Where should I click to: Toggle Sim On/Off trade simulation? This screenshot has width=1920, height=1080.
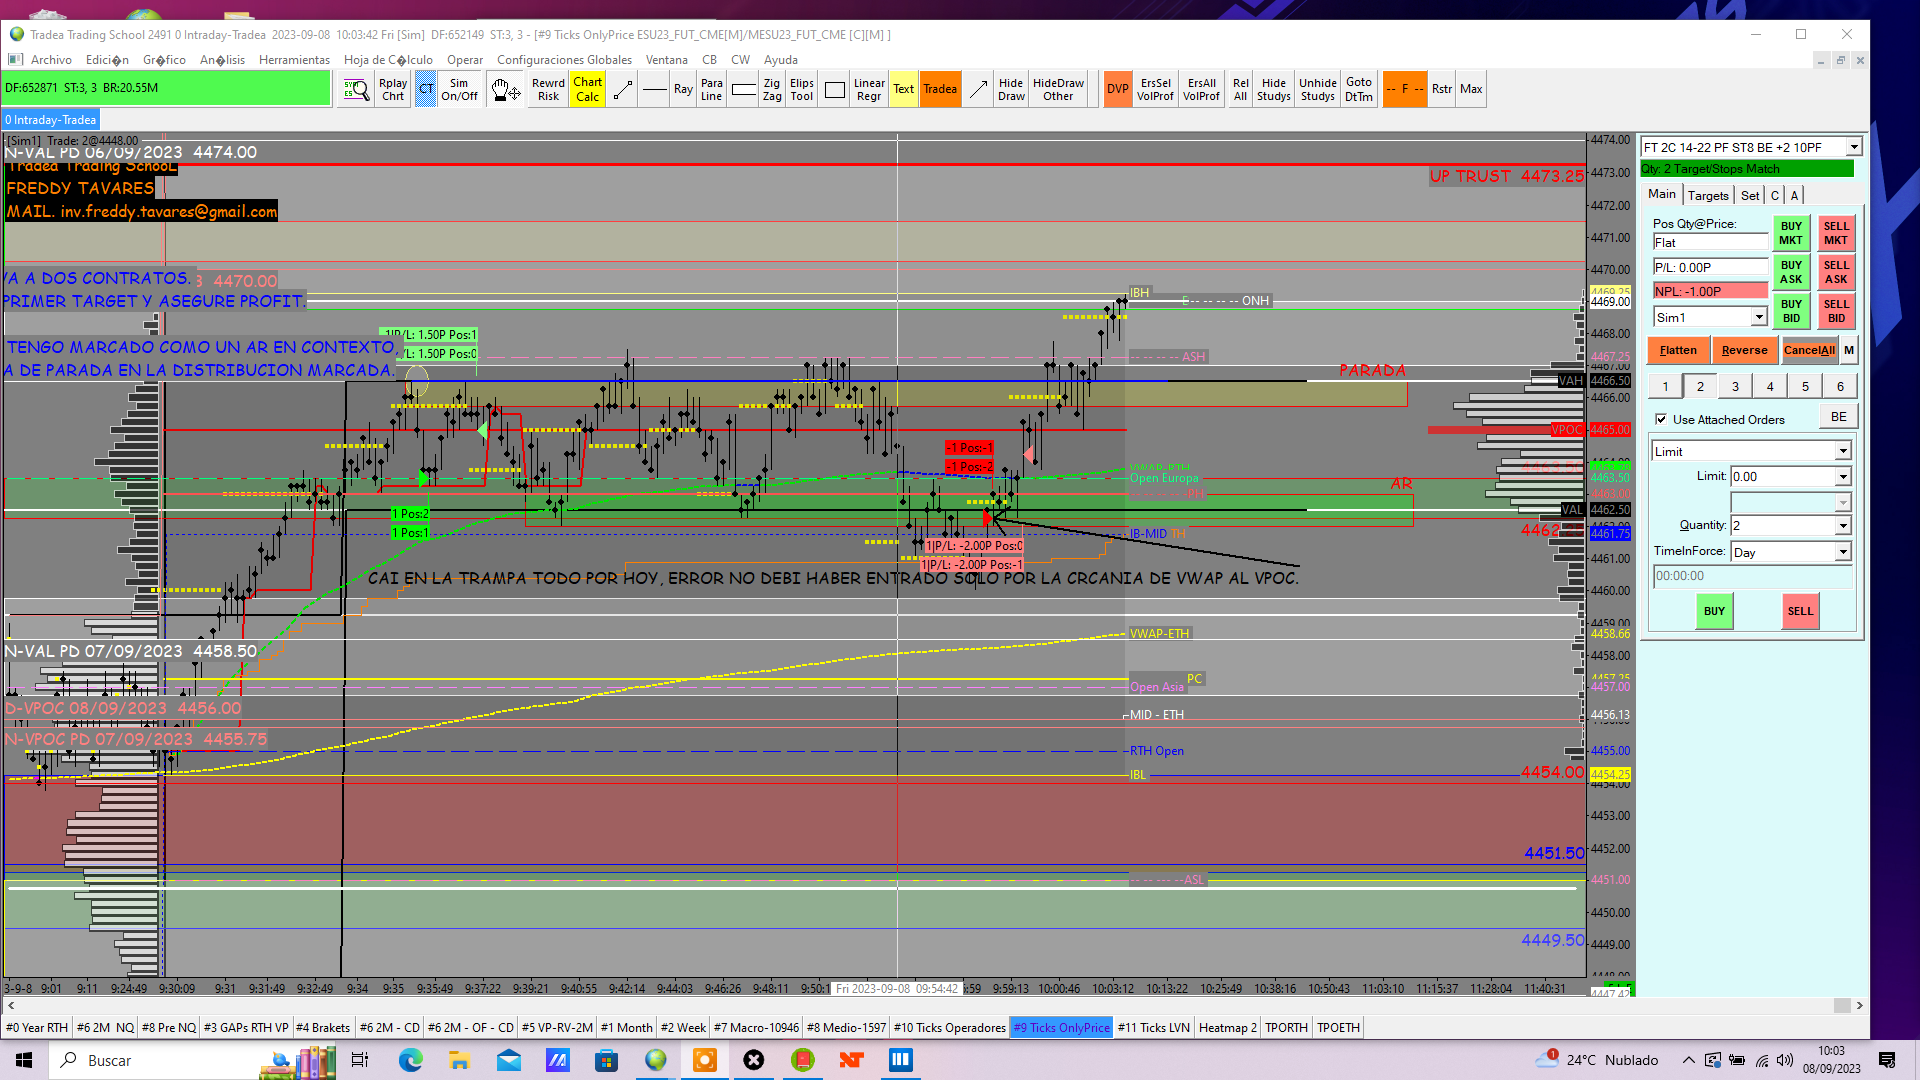459,90
